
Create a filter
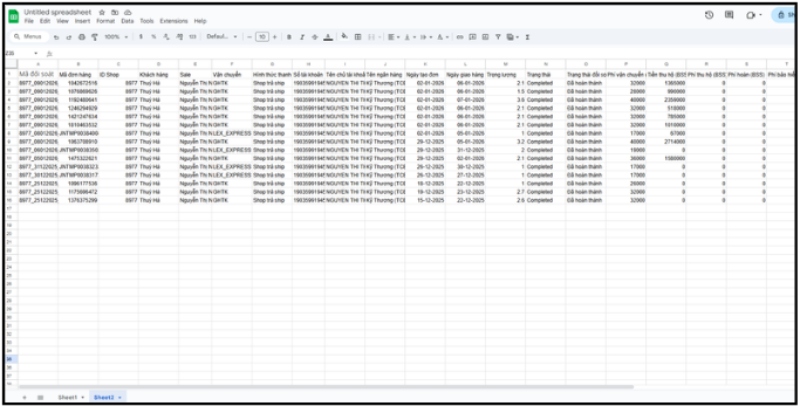coord(498,37)
